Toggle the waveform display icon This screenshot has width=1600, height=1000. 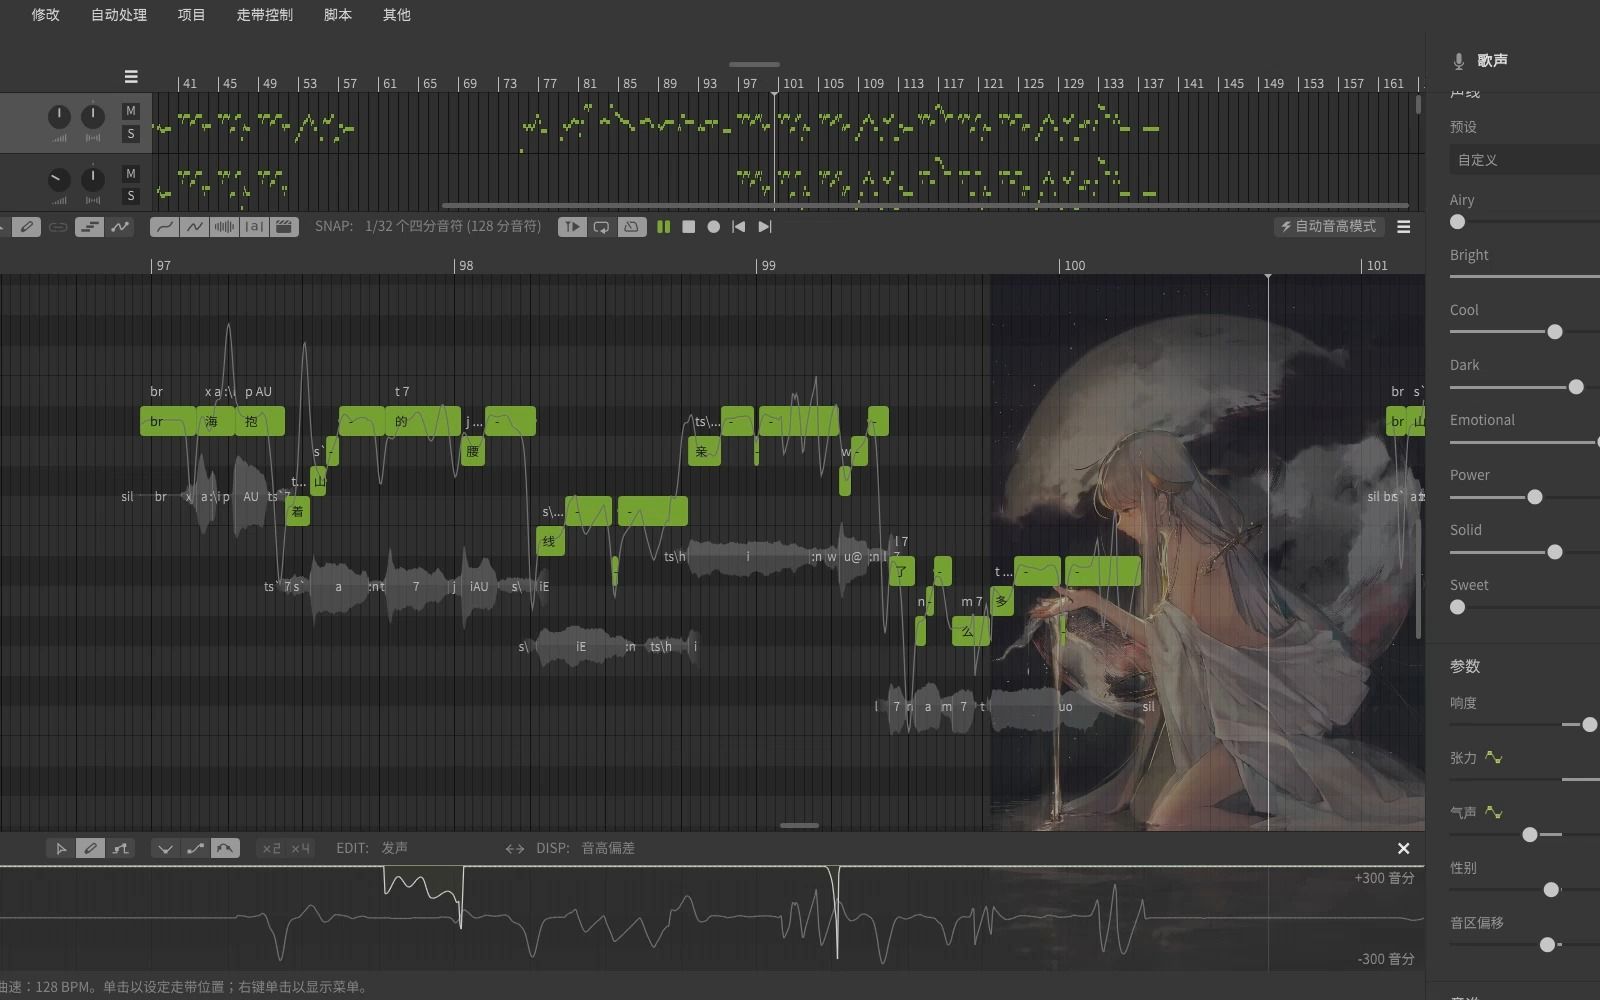click(x=224, y=227)
